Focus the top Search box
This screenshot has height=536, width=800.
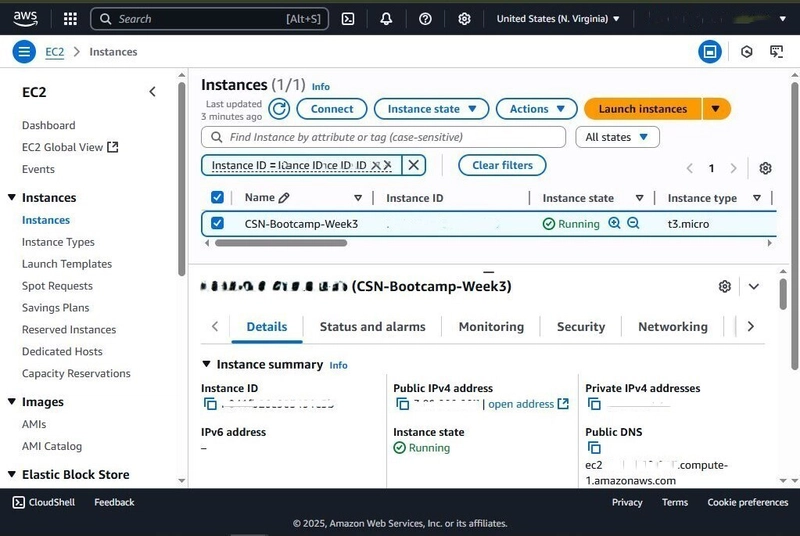(x=209, y=19)
